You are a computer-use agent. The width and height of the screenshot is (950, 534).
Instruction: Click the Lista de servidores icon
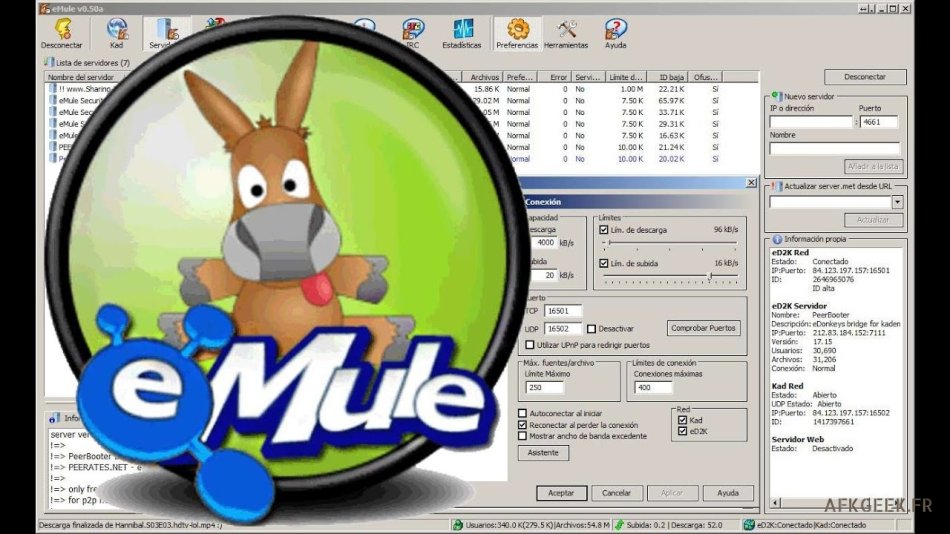(49, 62)
